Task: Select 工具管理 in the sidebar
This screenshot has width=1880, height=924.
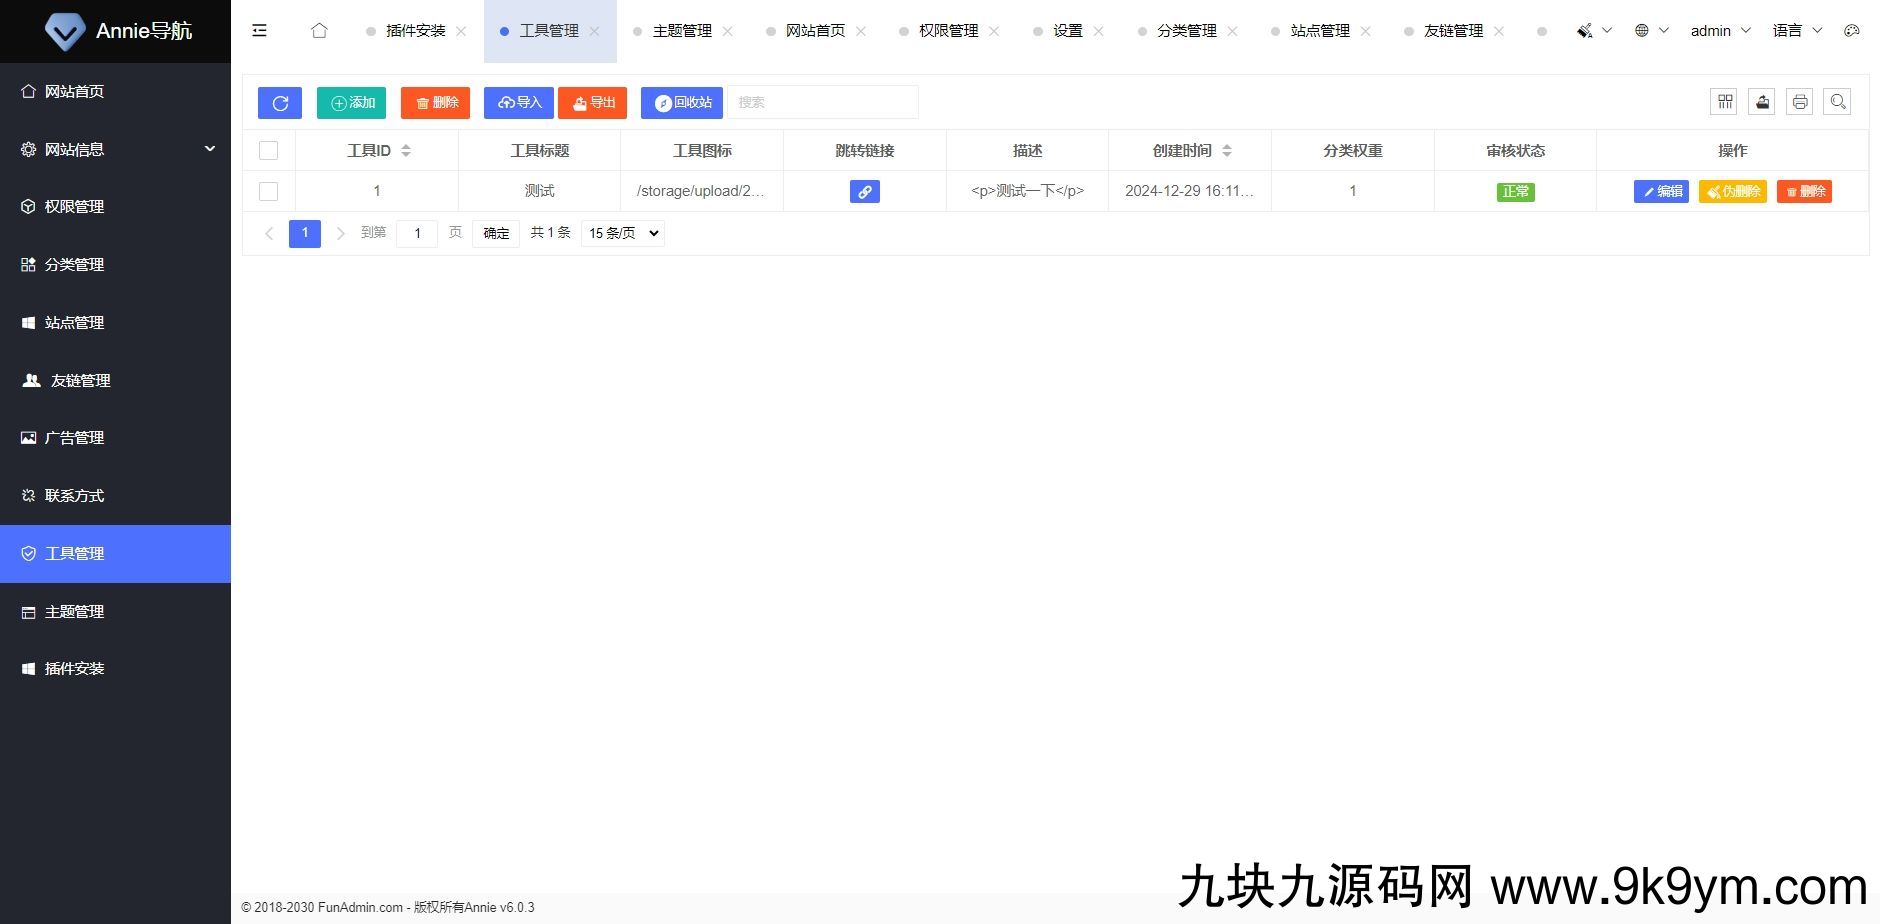Action: [115, 553]
